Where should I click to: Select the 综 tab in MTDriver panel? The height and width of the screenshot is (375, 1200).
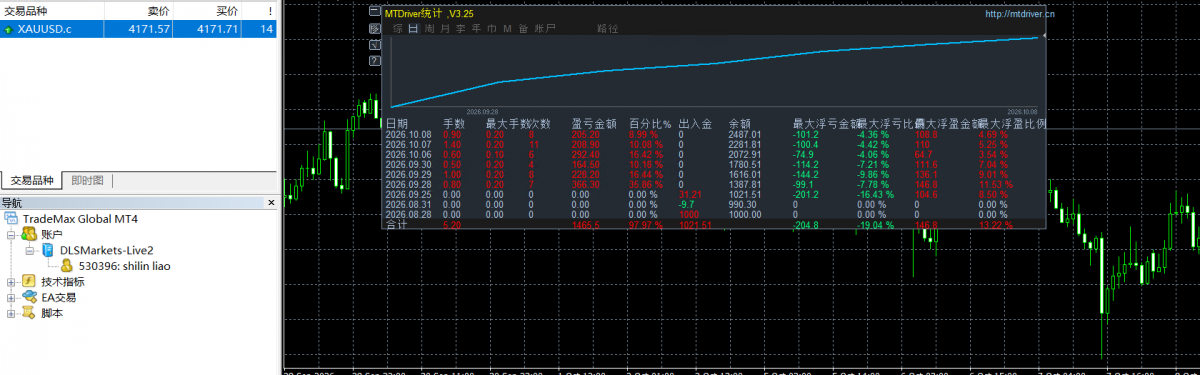point(398,29)
